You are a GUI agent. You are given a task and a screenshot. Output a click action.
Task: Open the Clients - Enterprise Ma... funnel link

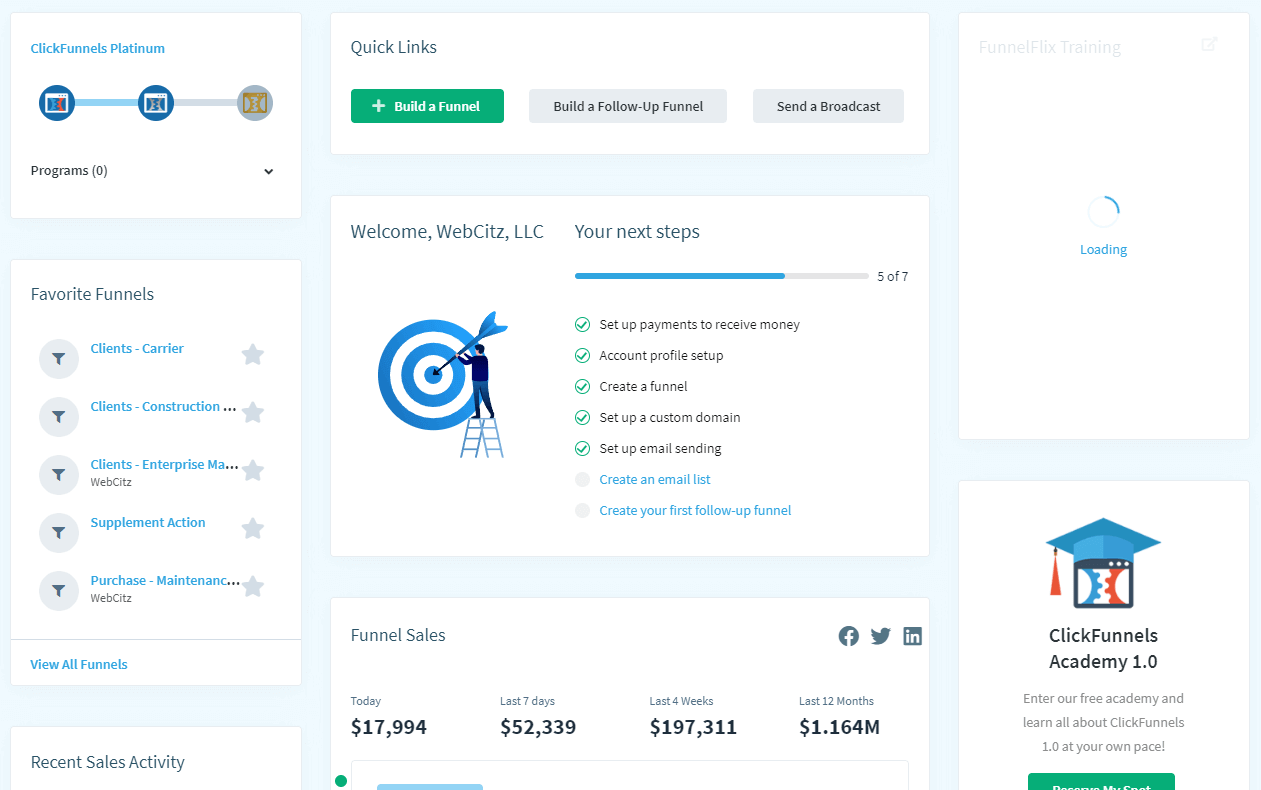coord(164,465)
